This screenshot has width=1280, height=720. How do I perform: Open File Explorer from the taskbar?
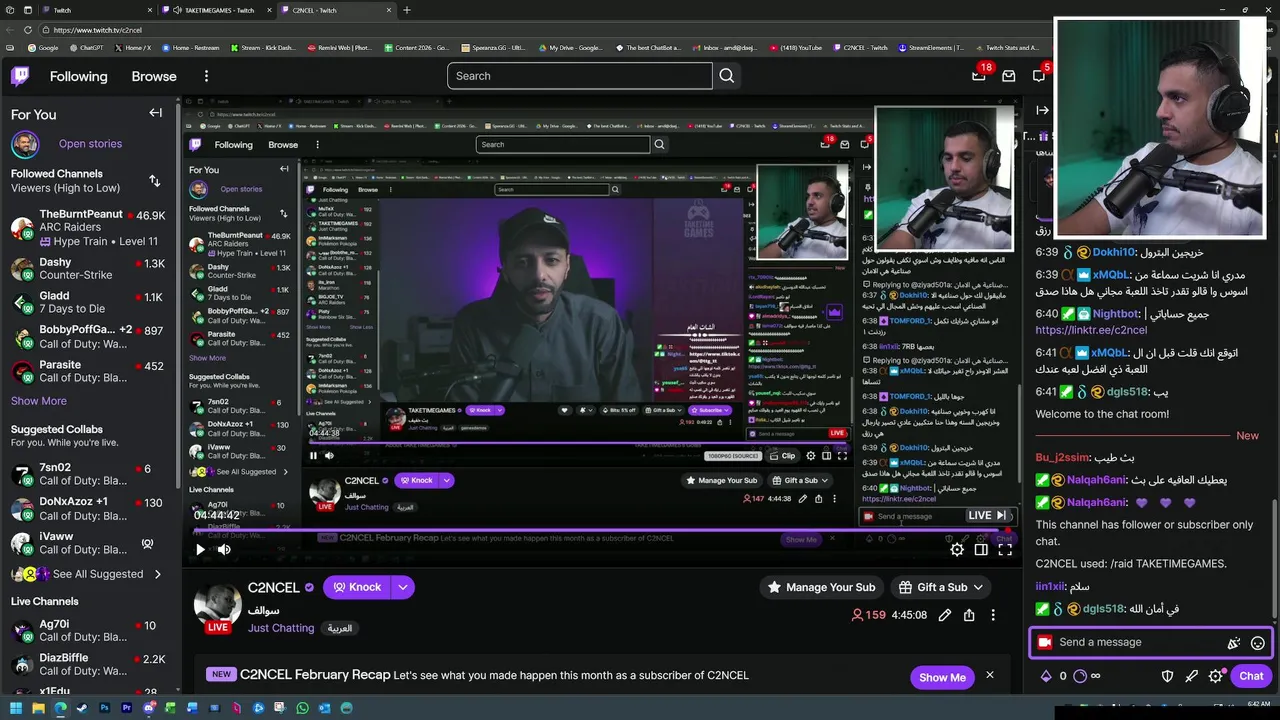pos(38,708)
